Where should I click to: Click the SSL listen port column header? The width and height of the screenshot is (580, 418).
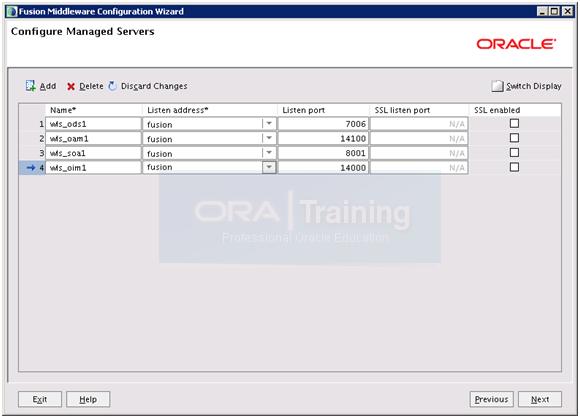(419, 110)
